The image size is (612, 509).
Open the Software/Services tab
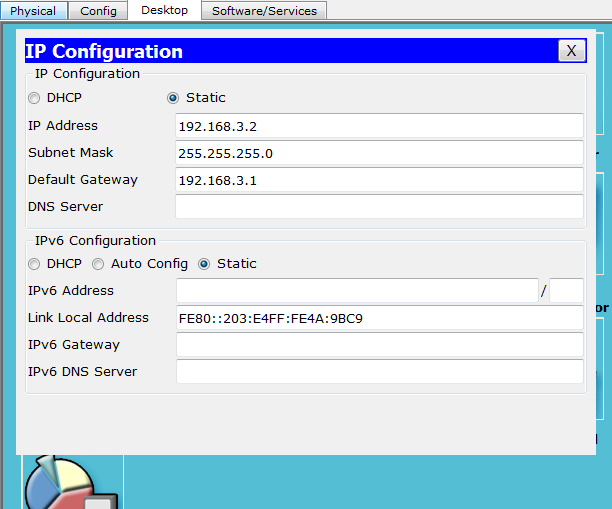tap(264, 11)
